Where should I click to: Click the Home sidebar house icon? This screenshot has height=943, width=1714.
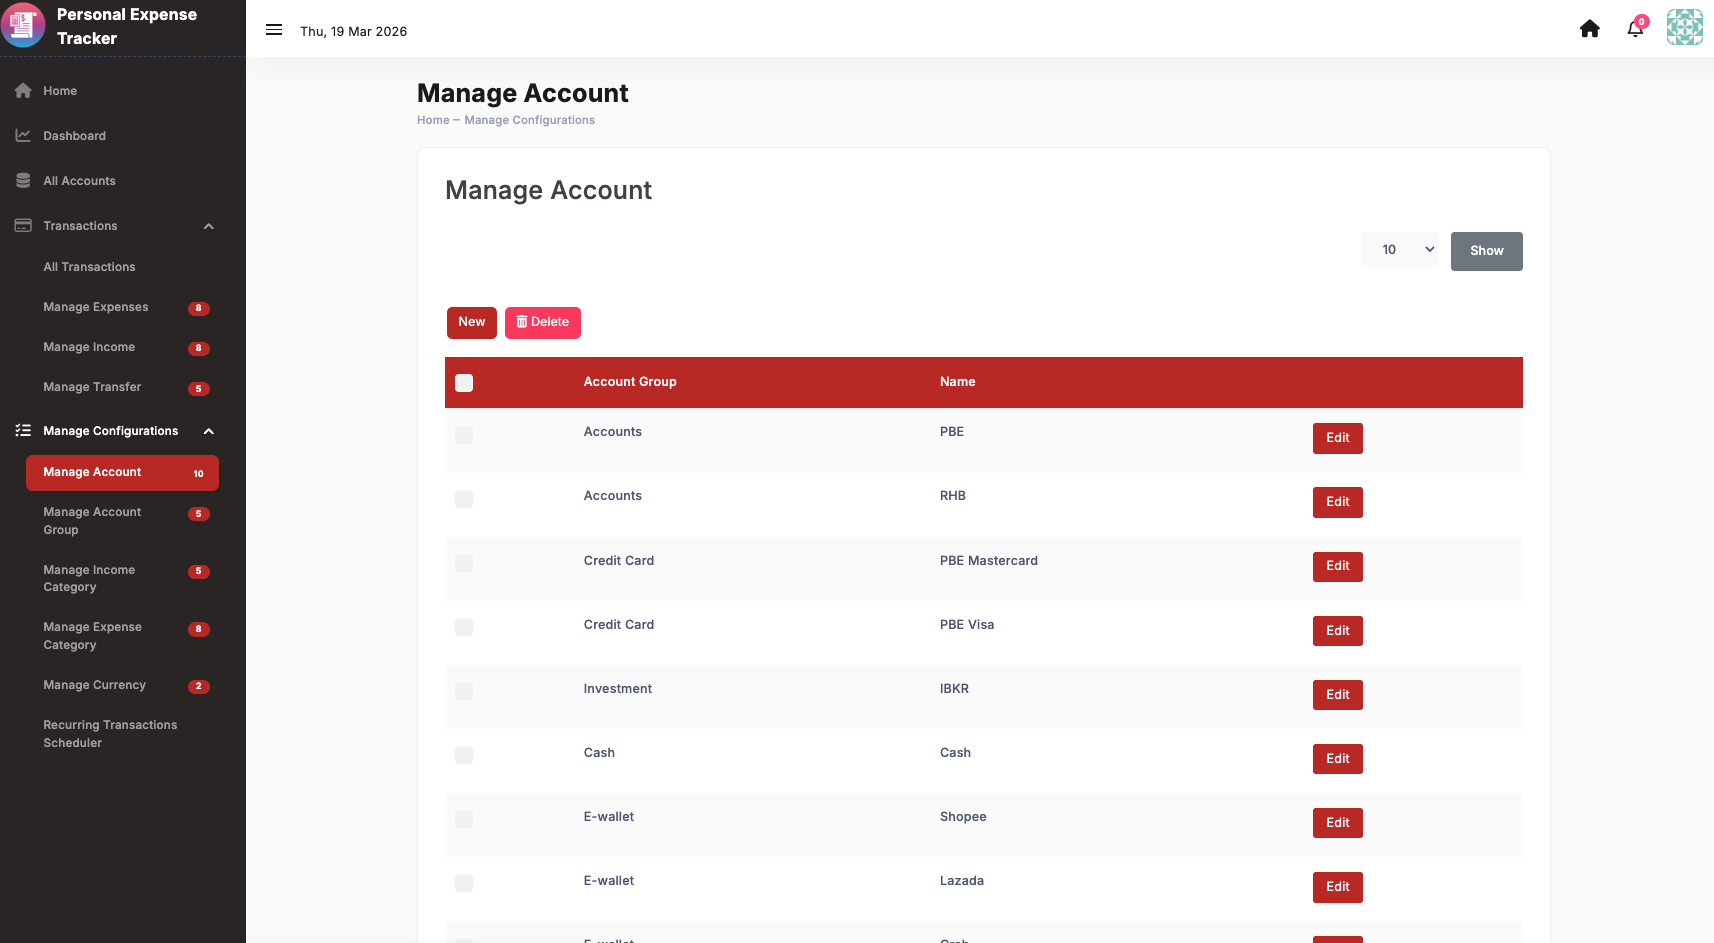(x=23, y=91)
